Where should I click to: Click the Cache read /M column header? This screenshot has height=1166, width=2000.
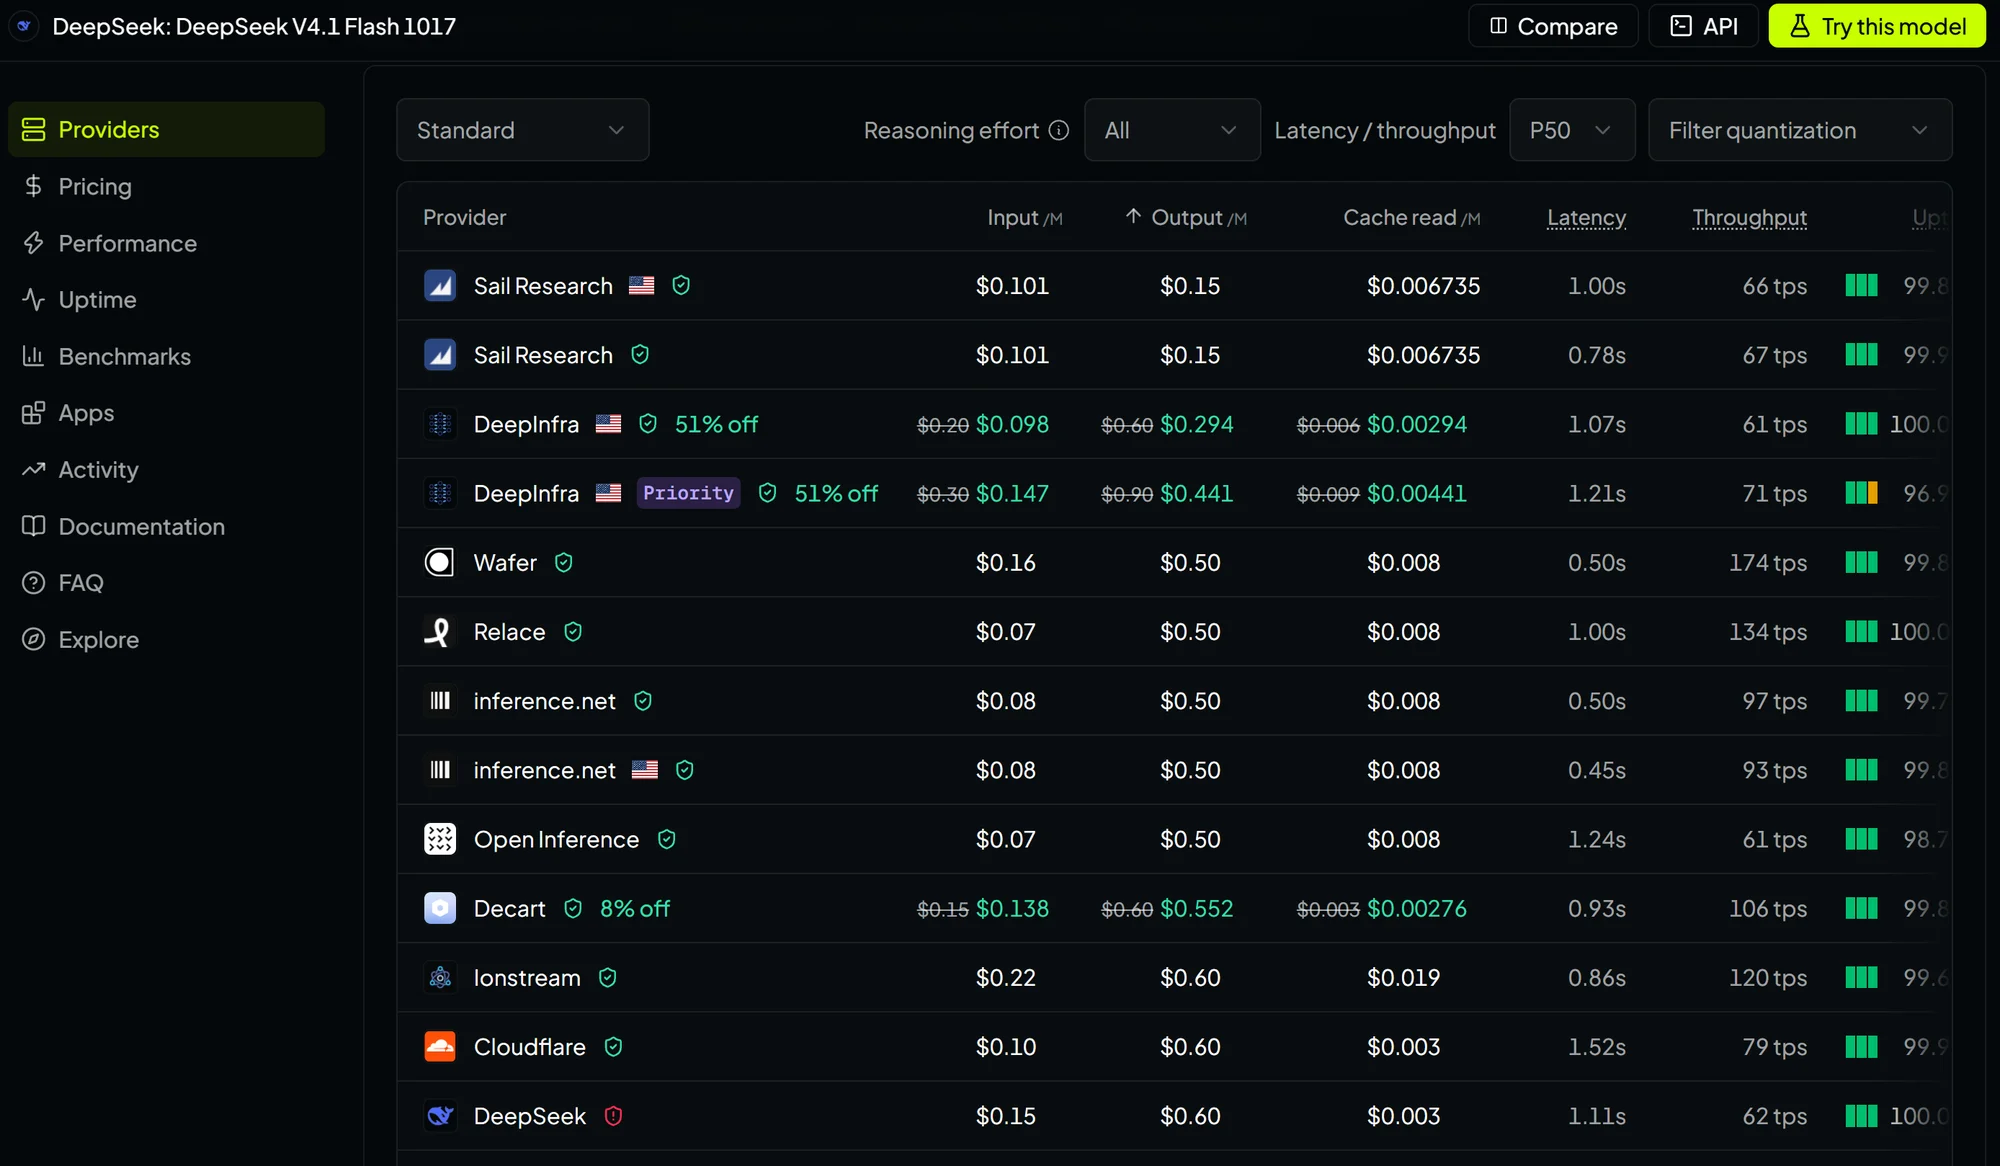coord(1411,217)
